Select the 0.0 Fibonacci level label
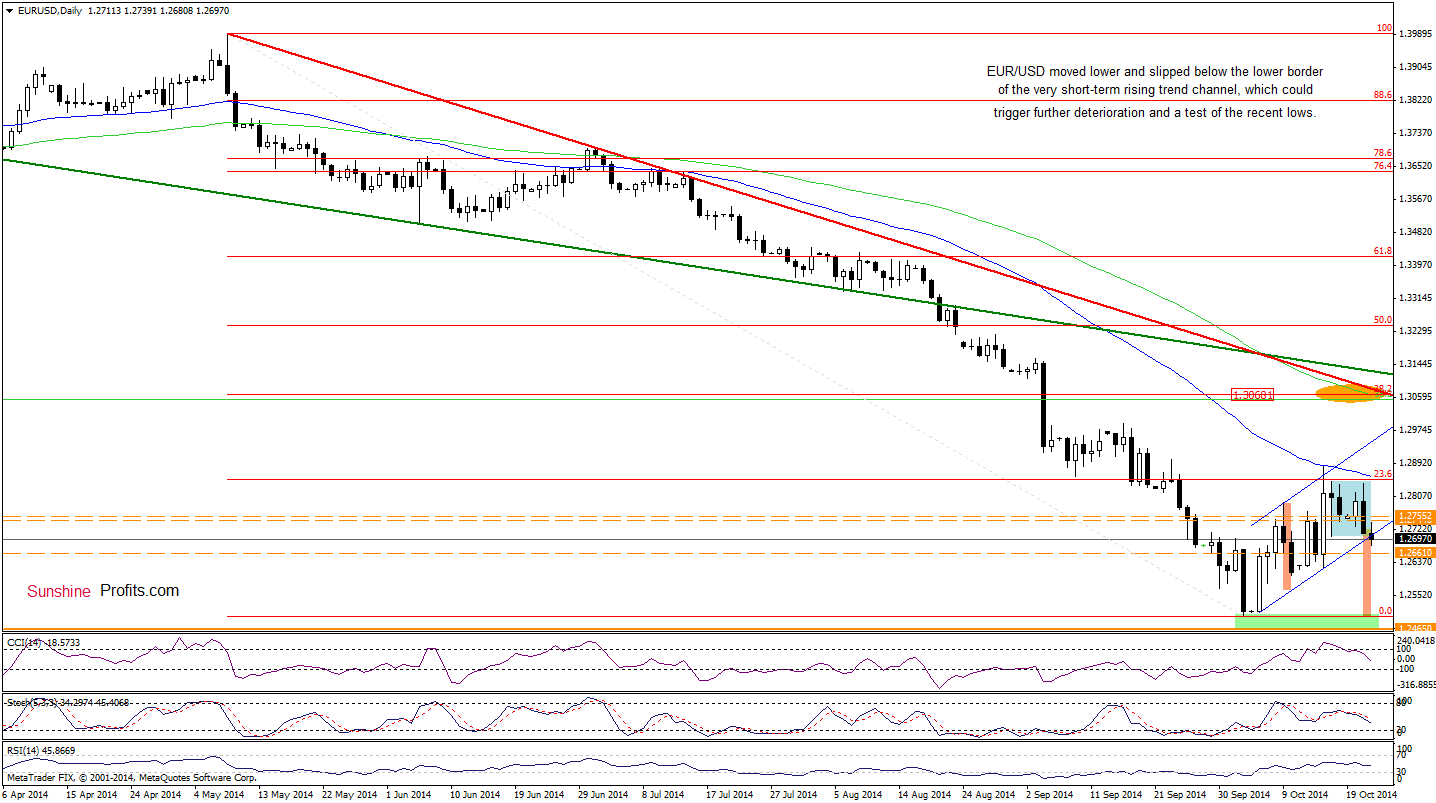1436x803 pixels. (1385, 610)
